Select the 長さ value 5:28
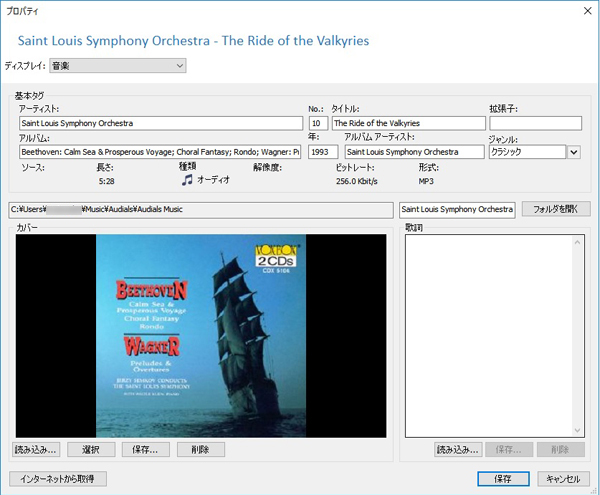The width and height of the screenshot is (600, 495). [x=106, y=181]
